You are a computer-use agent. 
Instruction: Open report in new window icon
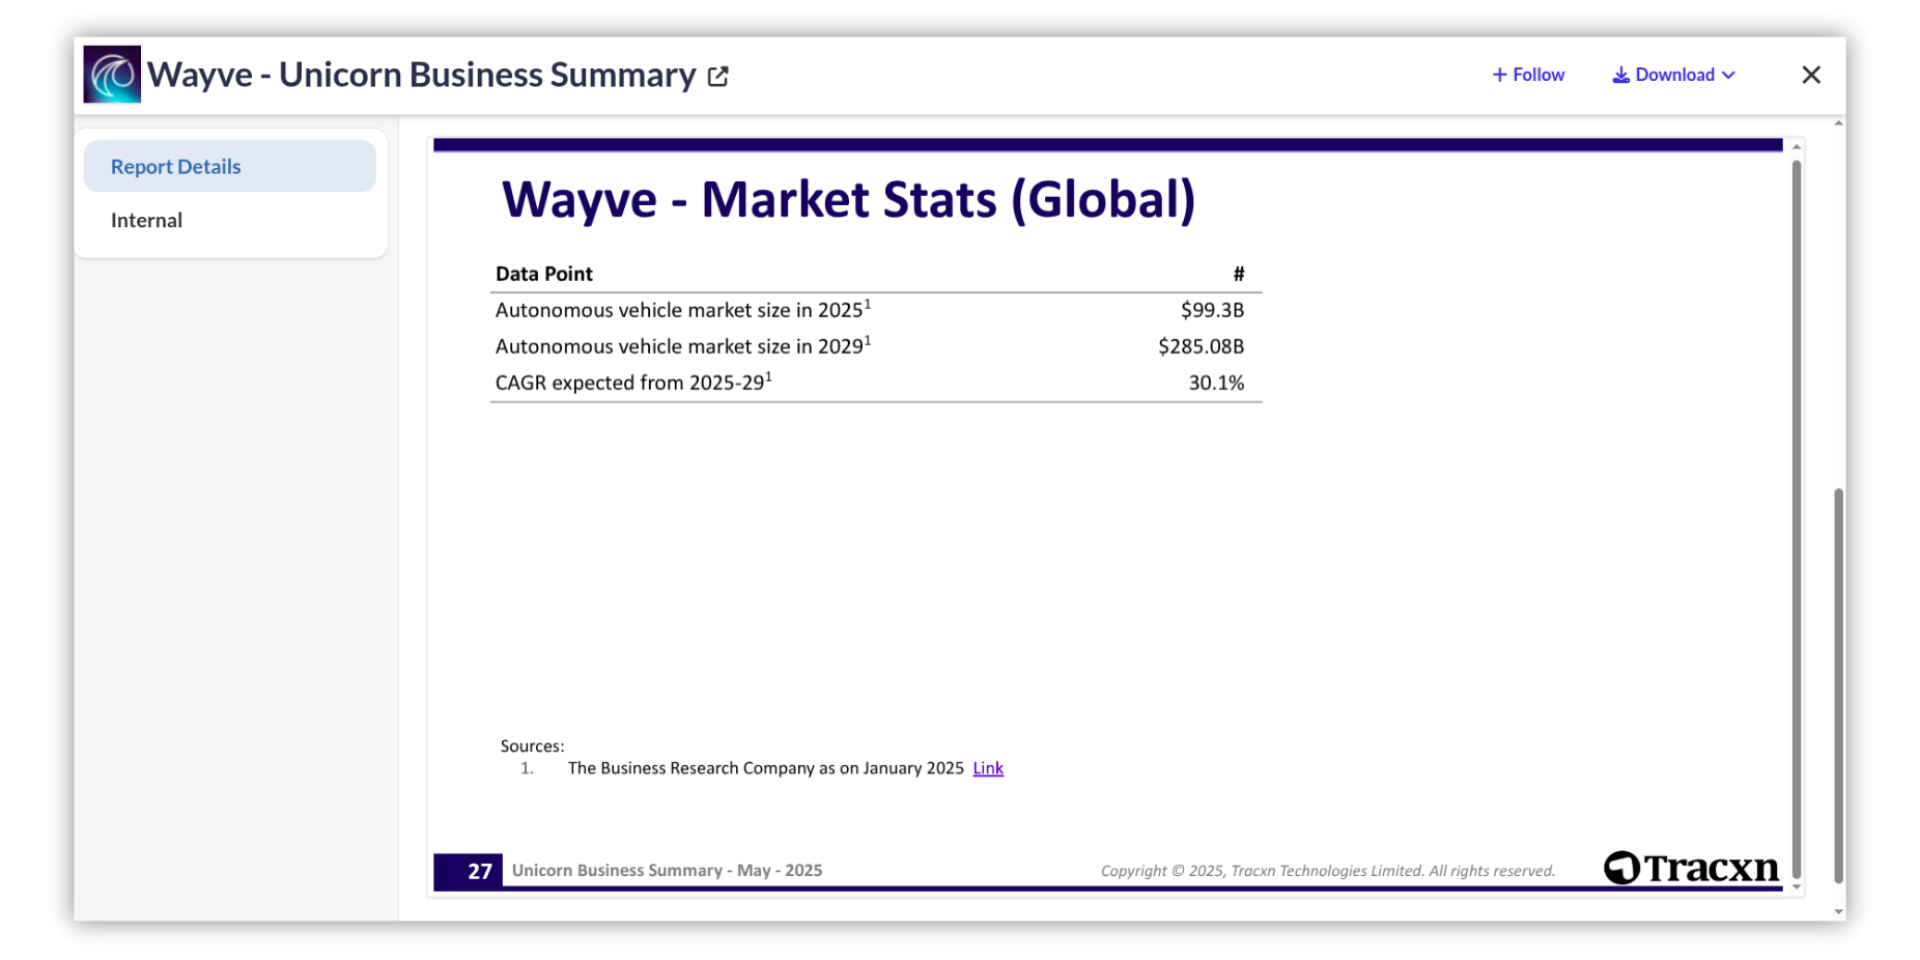click(x=718, y=76)
